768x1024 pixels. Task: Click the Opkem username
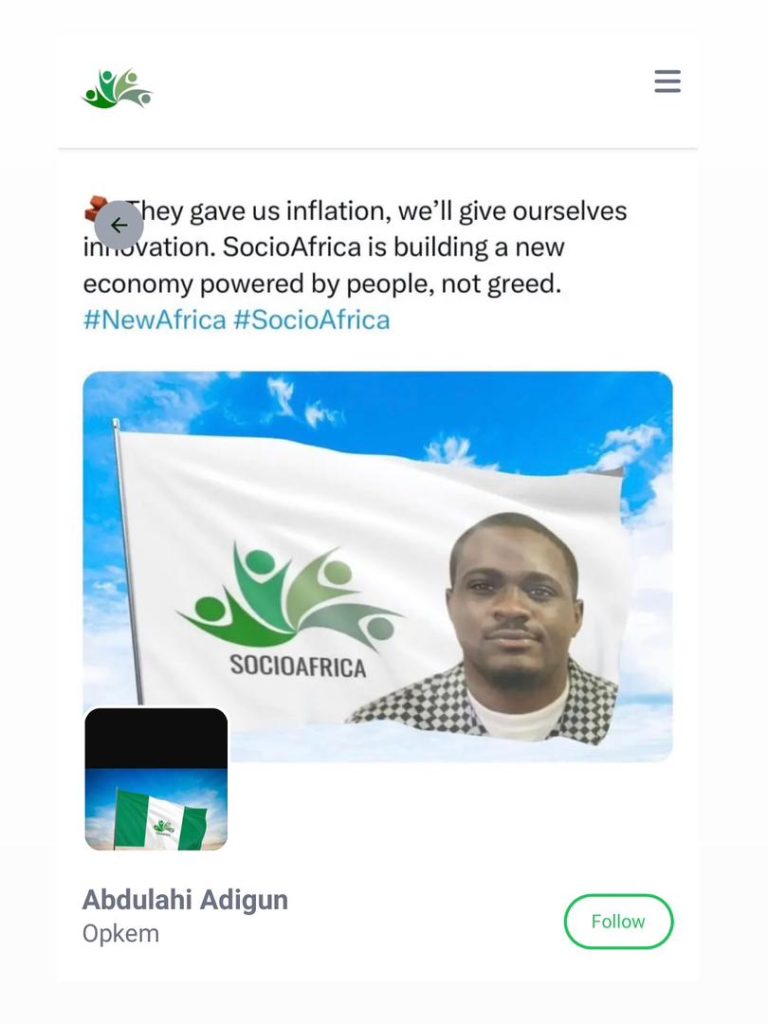(x=121, y=933)
